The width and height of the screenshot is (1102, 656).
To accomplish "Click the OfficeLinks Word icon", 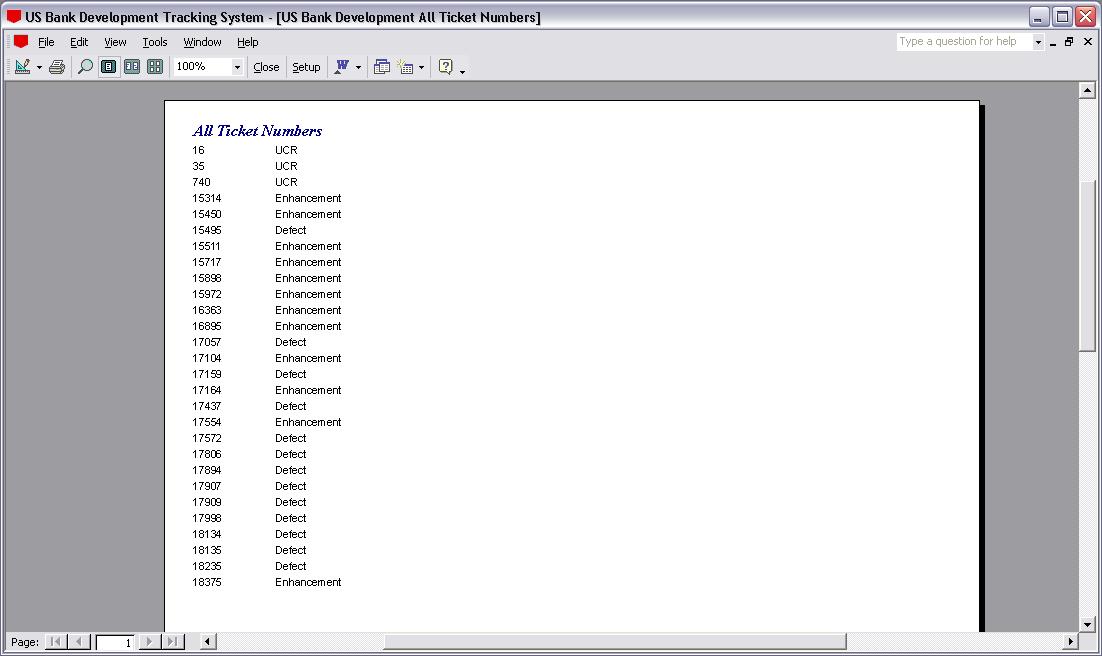I will tap(342, 67).
